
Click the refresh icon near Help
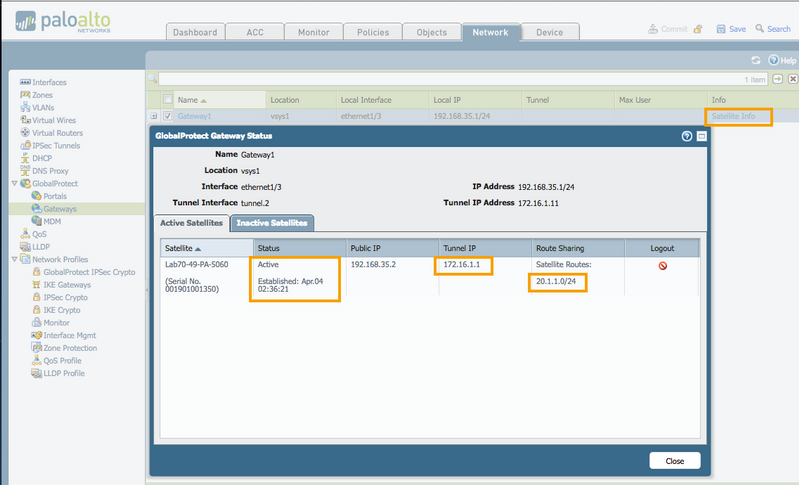(x=756, y=61)
